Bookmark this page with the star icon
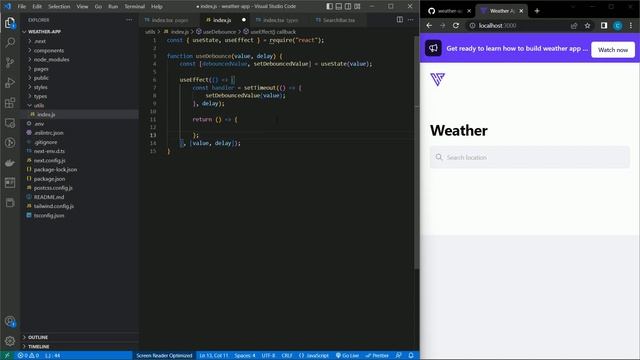 (x=587, y=25)
